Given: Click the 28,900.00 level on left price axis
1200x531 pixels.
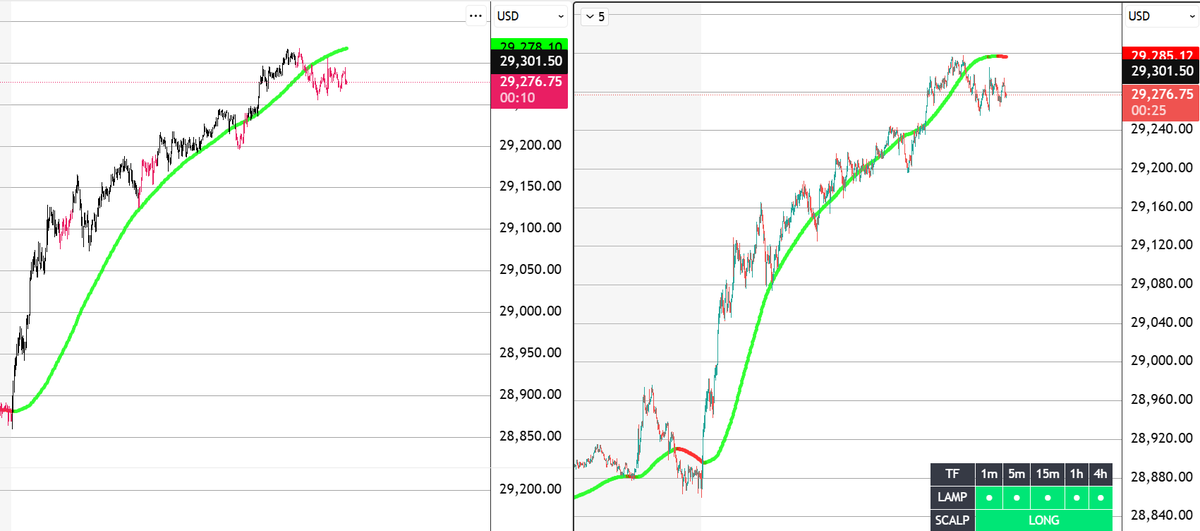Looking at the screenshot, I should (530, 394).
